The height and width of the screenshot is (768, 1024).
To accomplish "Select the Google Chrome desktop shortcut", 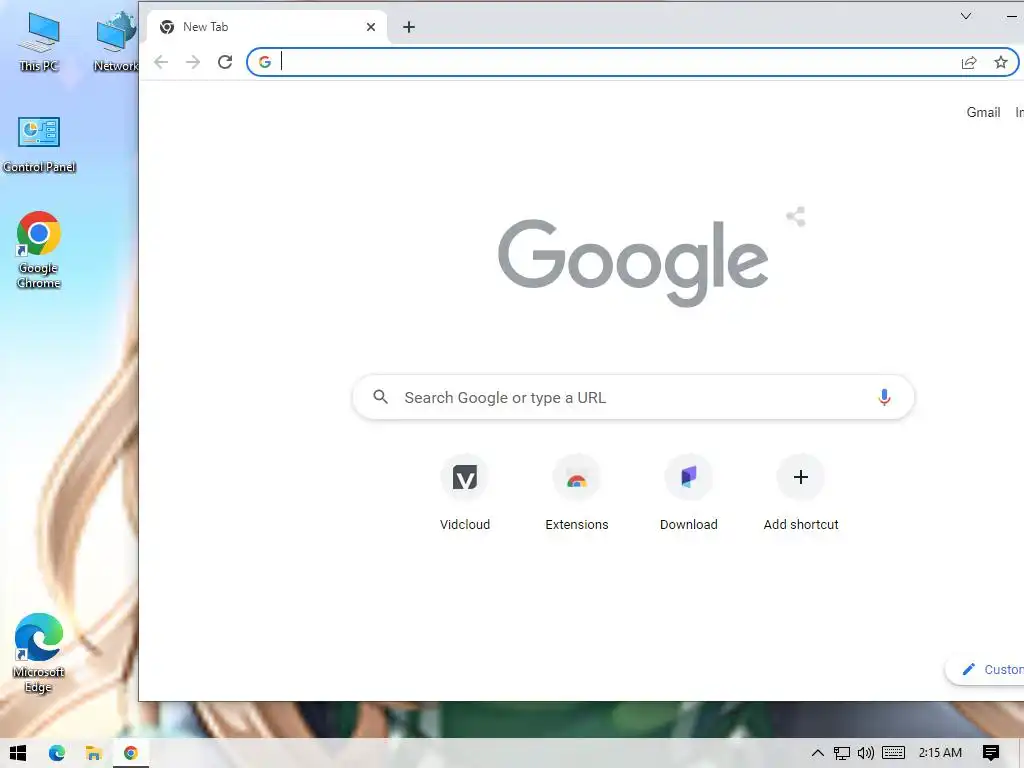I will [39, 250].
